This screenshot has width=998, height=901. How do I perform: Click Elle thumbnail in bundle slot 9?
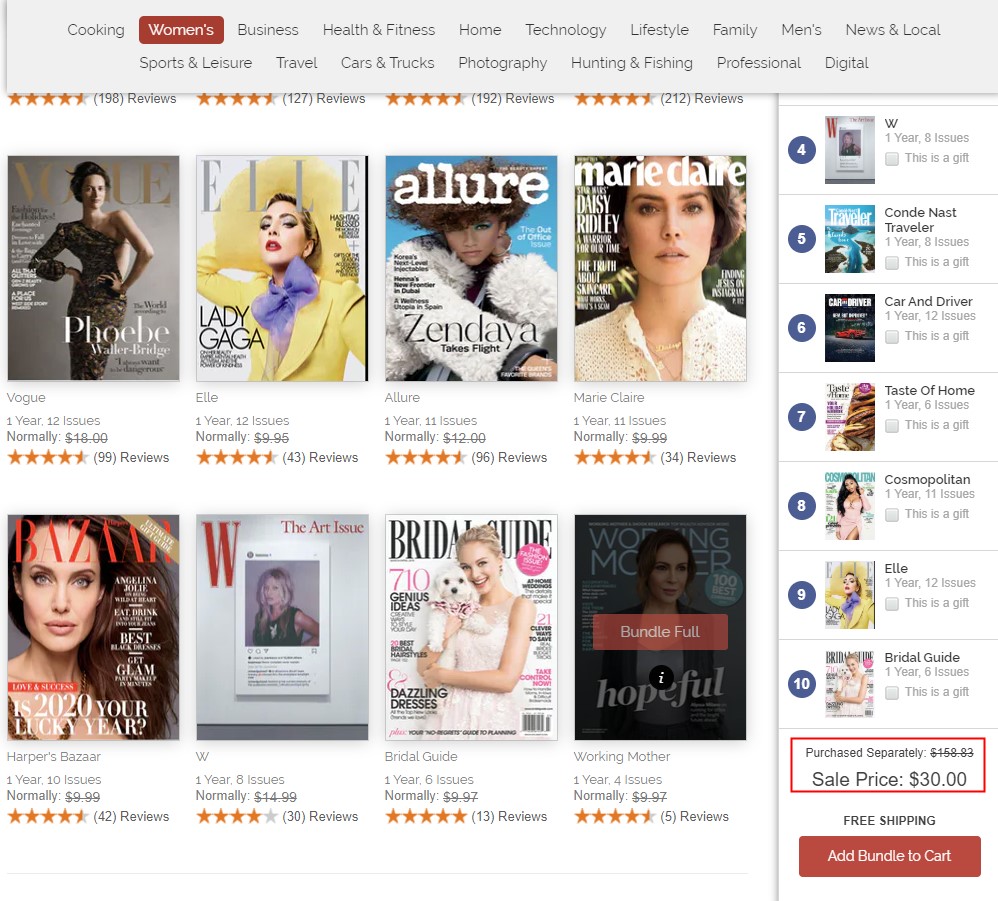[x=850, y=595]
